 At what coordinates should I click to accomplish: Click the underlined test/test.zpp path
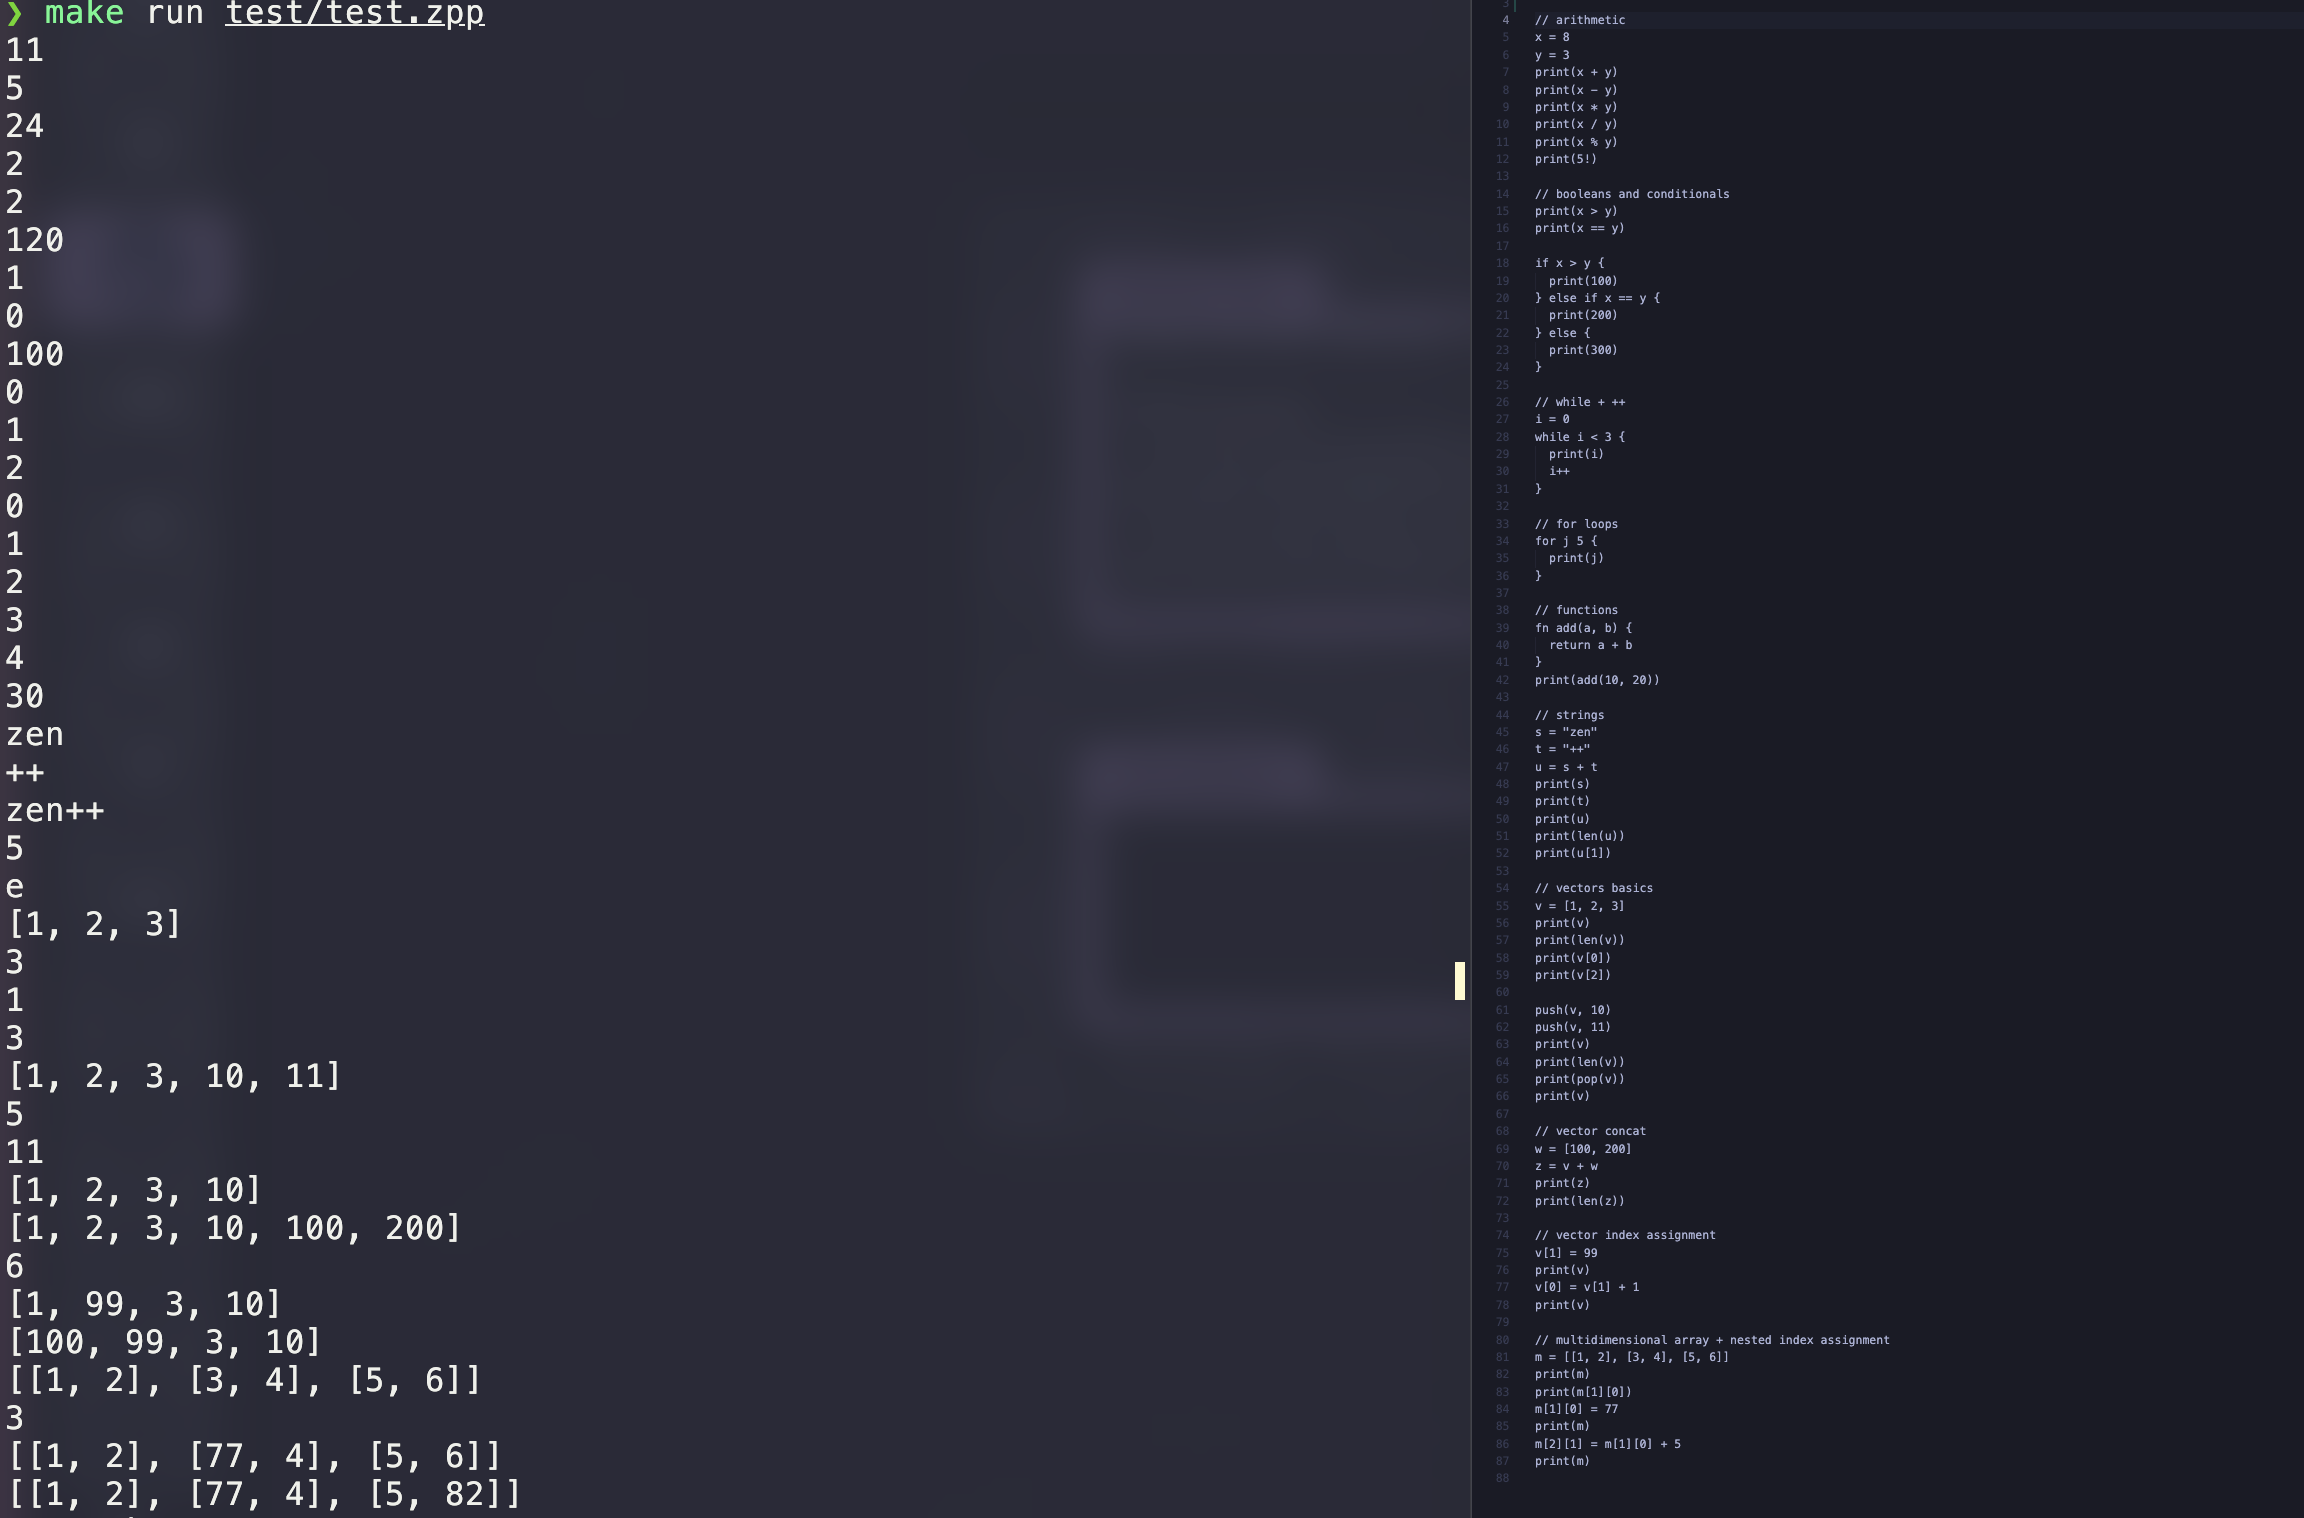354,13
